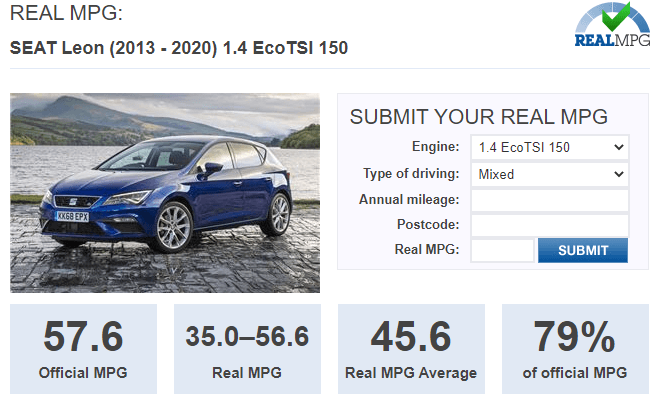Viewport: 659px width, 413px height.
Task: Select the 57.6 Official MPG tile
Action: coord(83,349)
